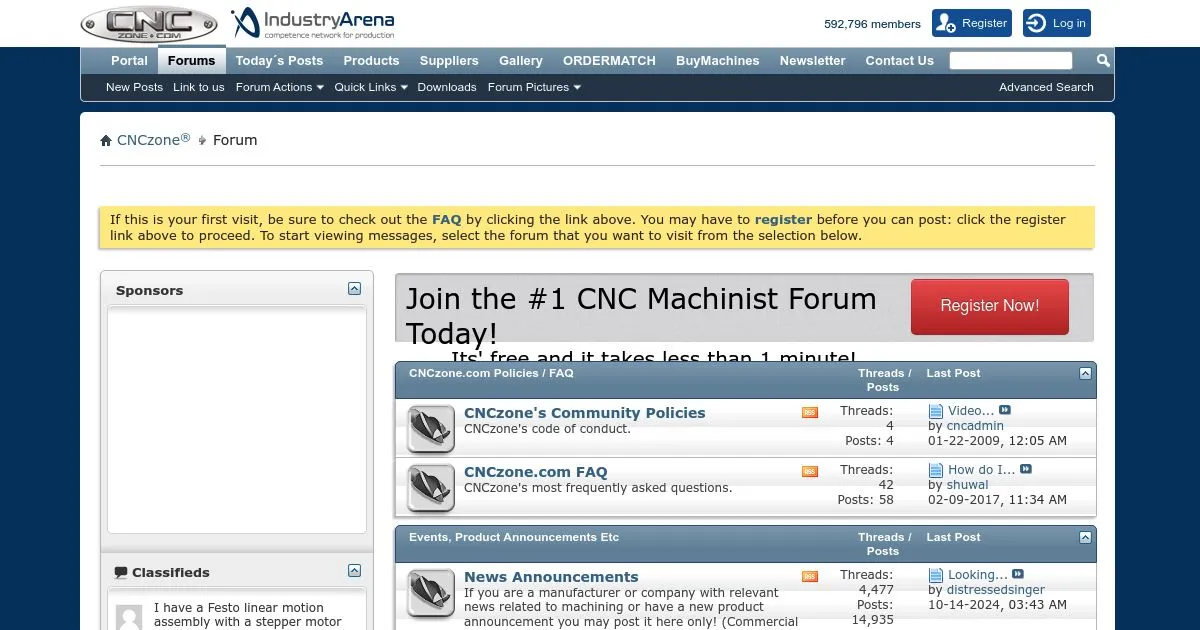The image size is (1200, 630).
Task: Click the CNCzone breadcrumb link
Action: click(x=153, y=140)
